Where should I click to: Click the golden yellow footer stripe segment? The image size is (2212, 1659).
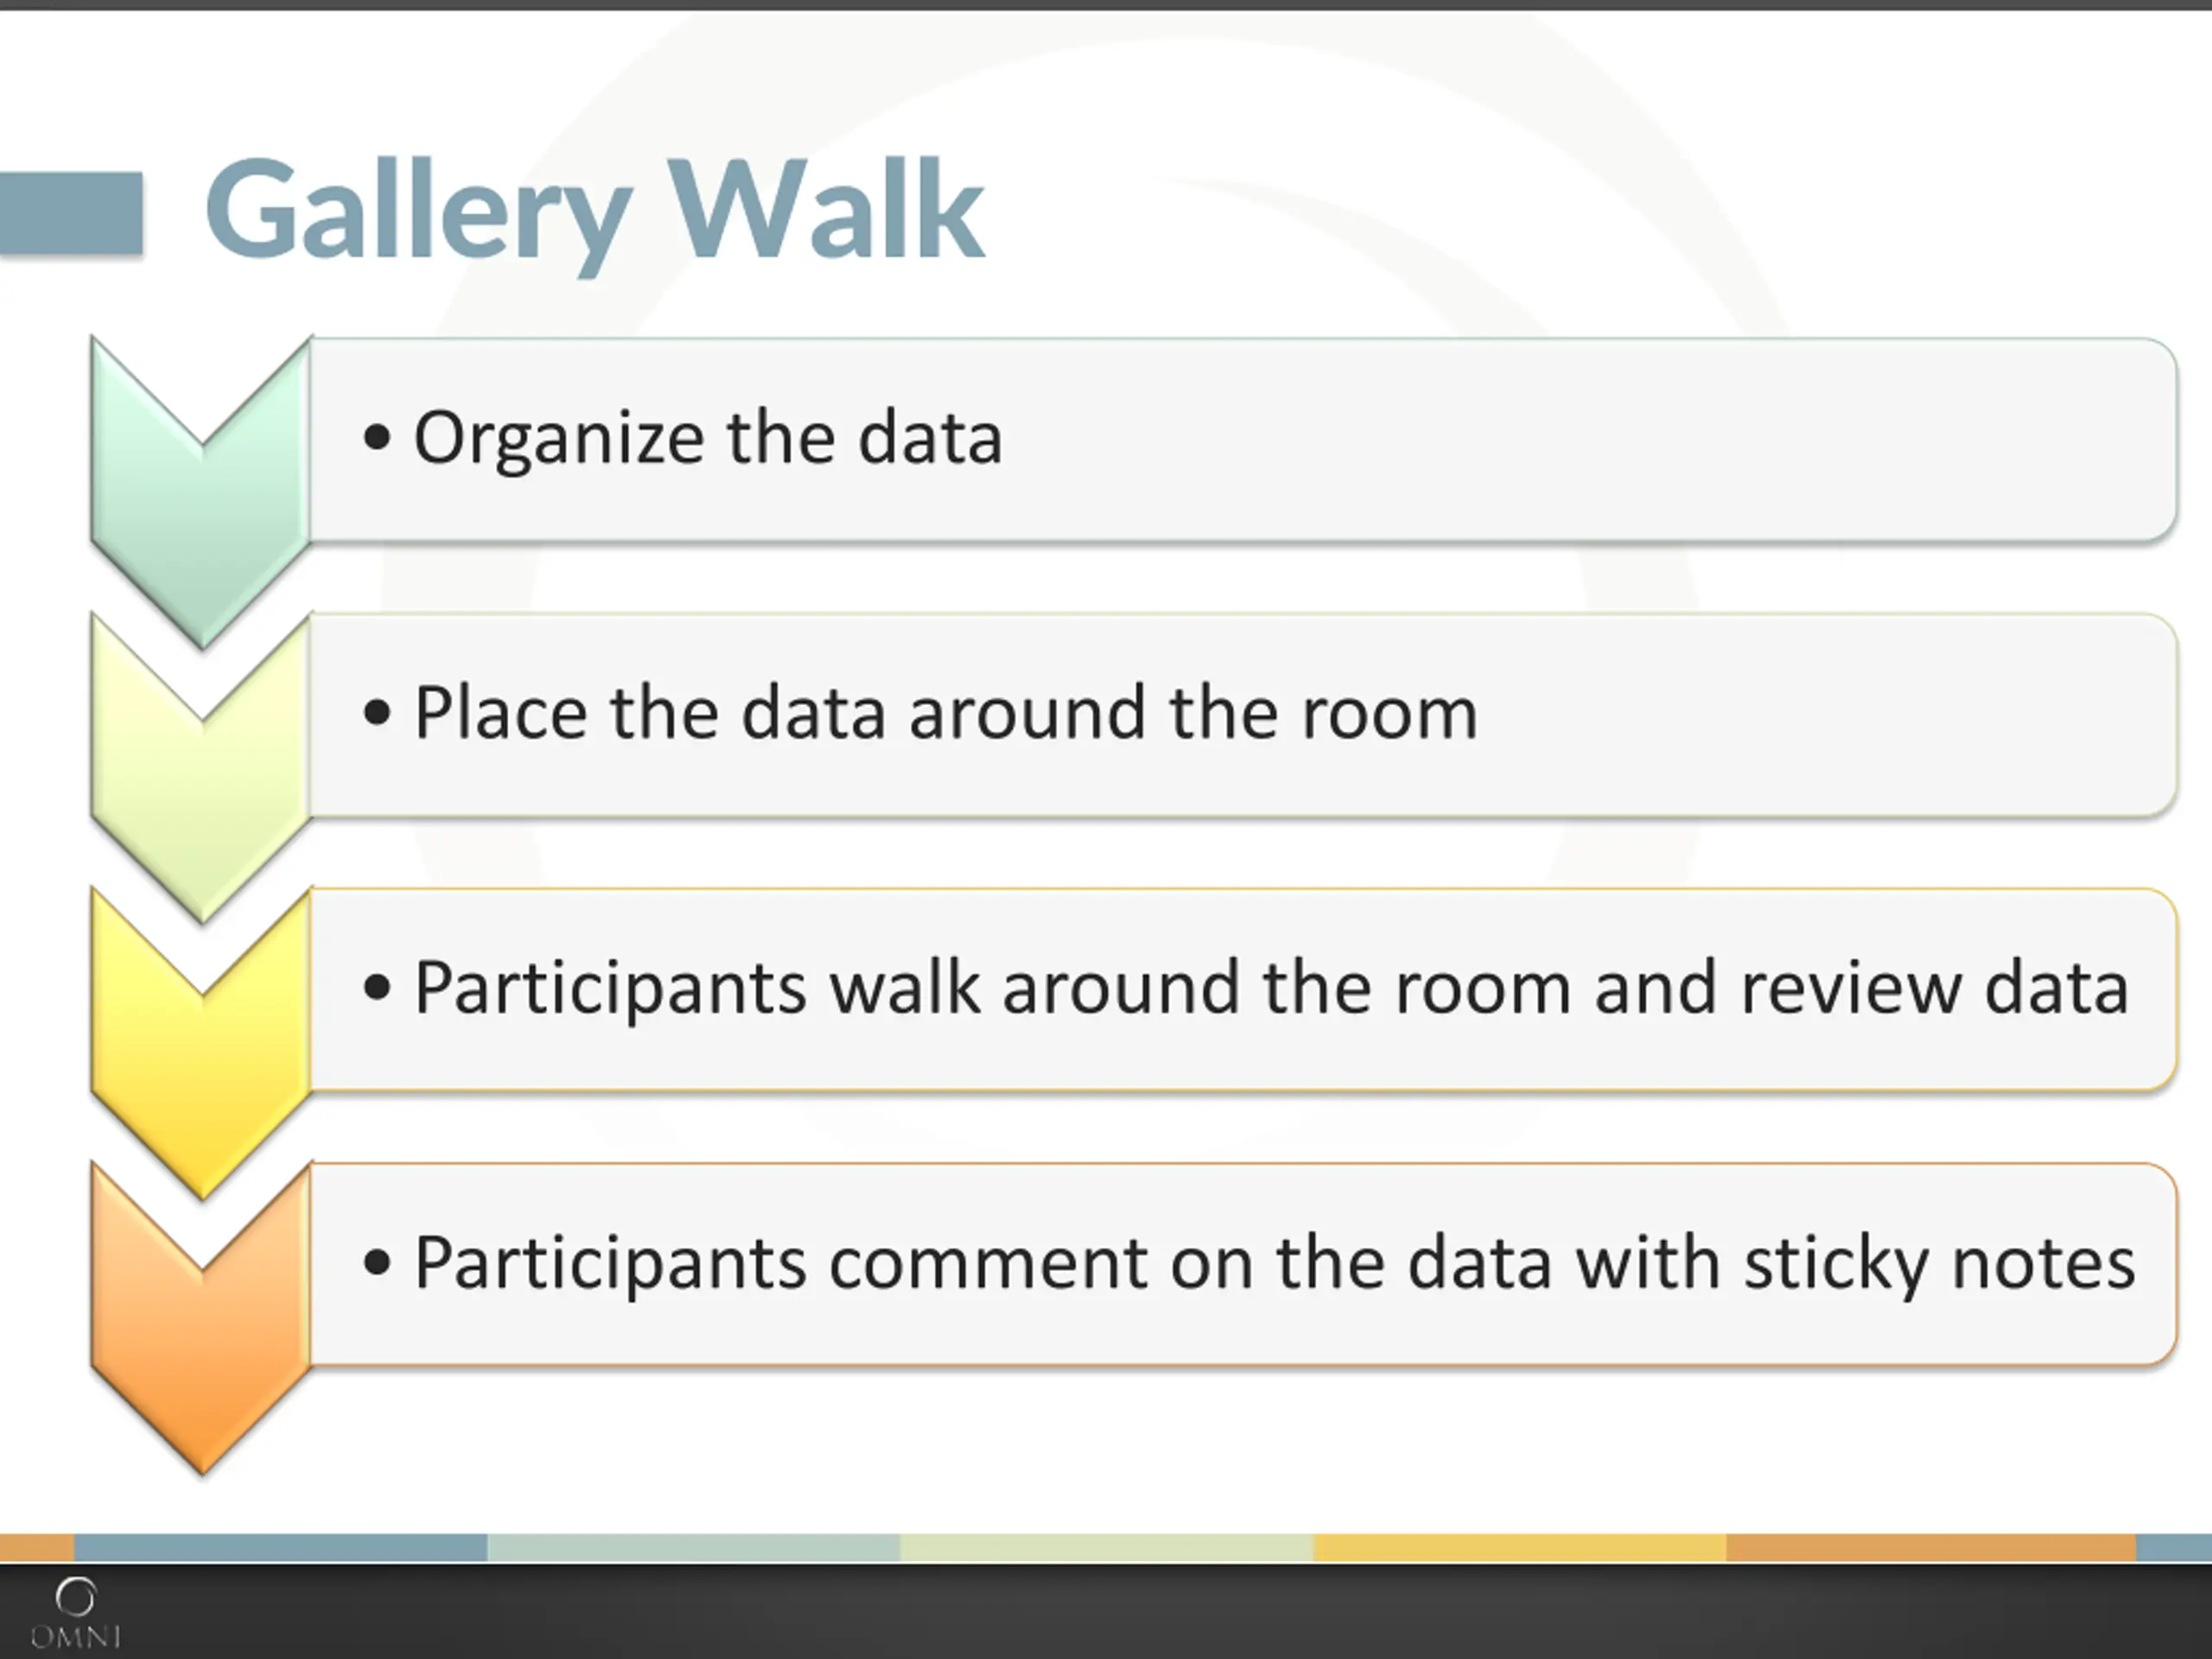[1520, 1547]
